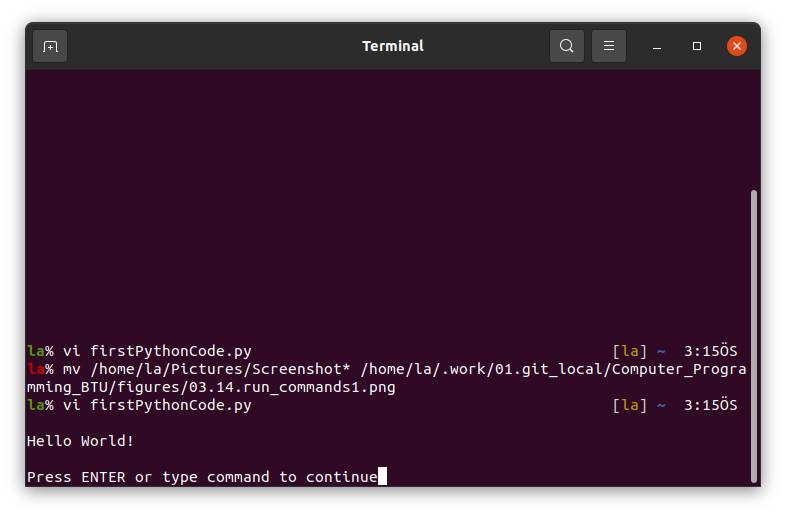Open the hamburger menu
The width and height of the screenshot is (786, 515).
point(609,46)
